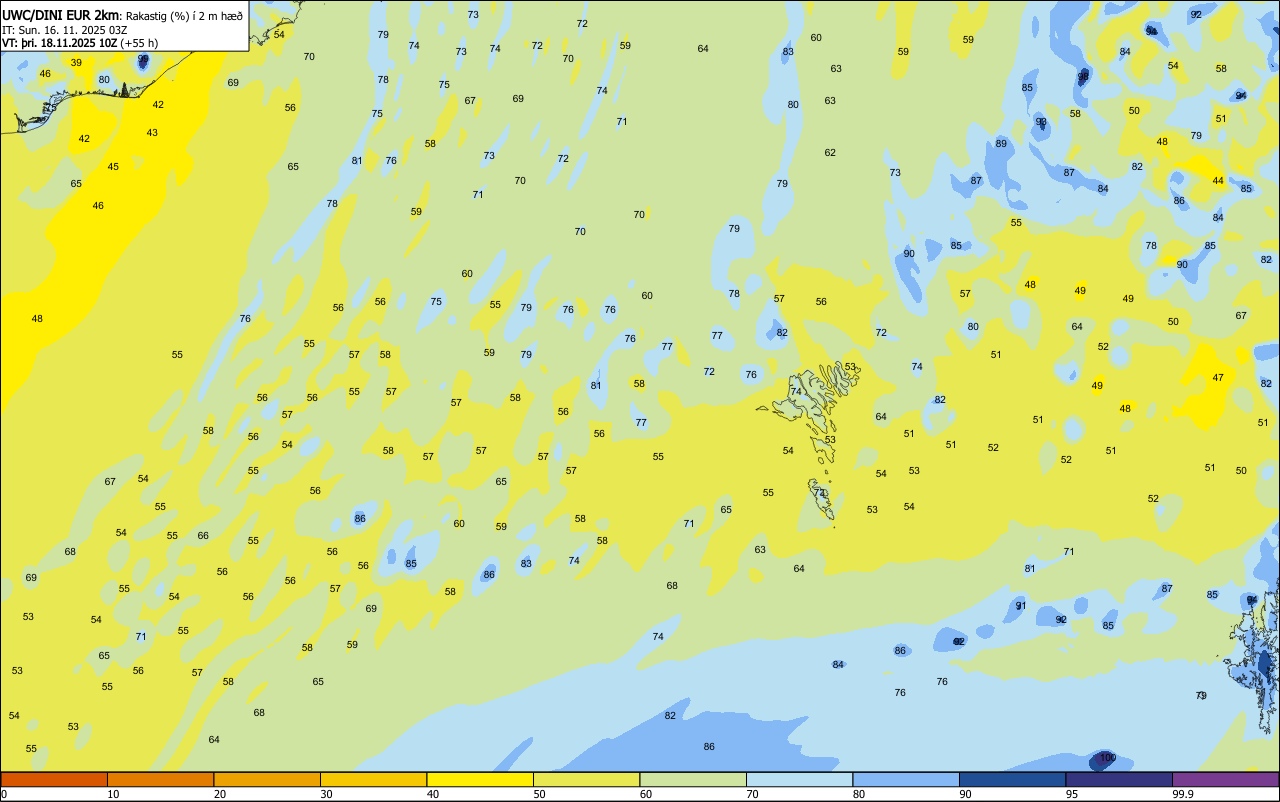Click the "44" humidity value on the map
Image resolution: width=1280 pixels, height=802 pixels.
point(1218,180)
